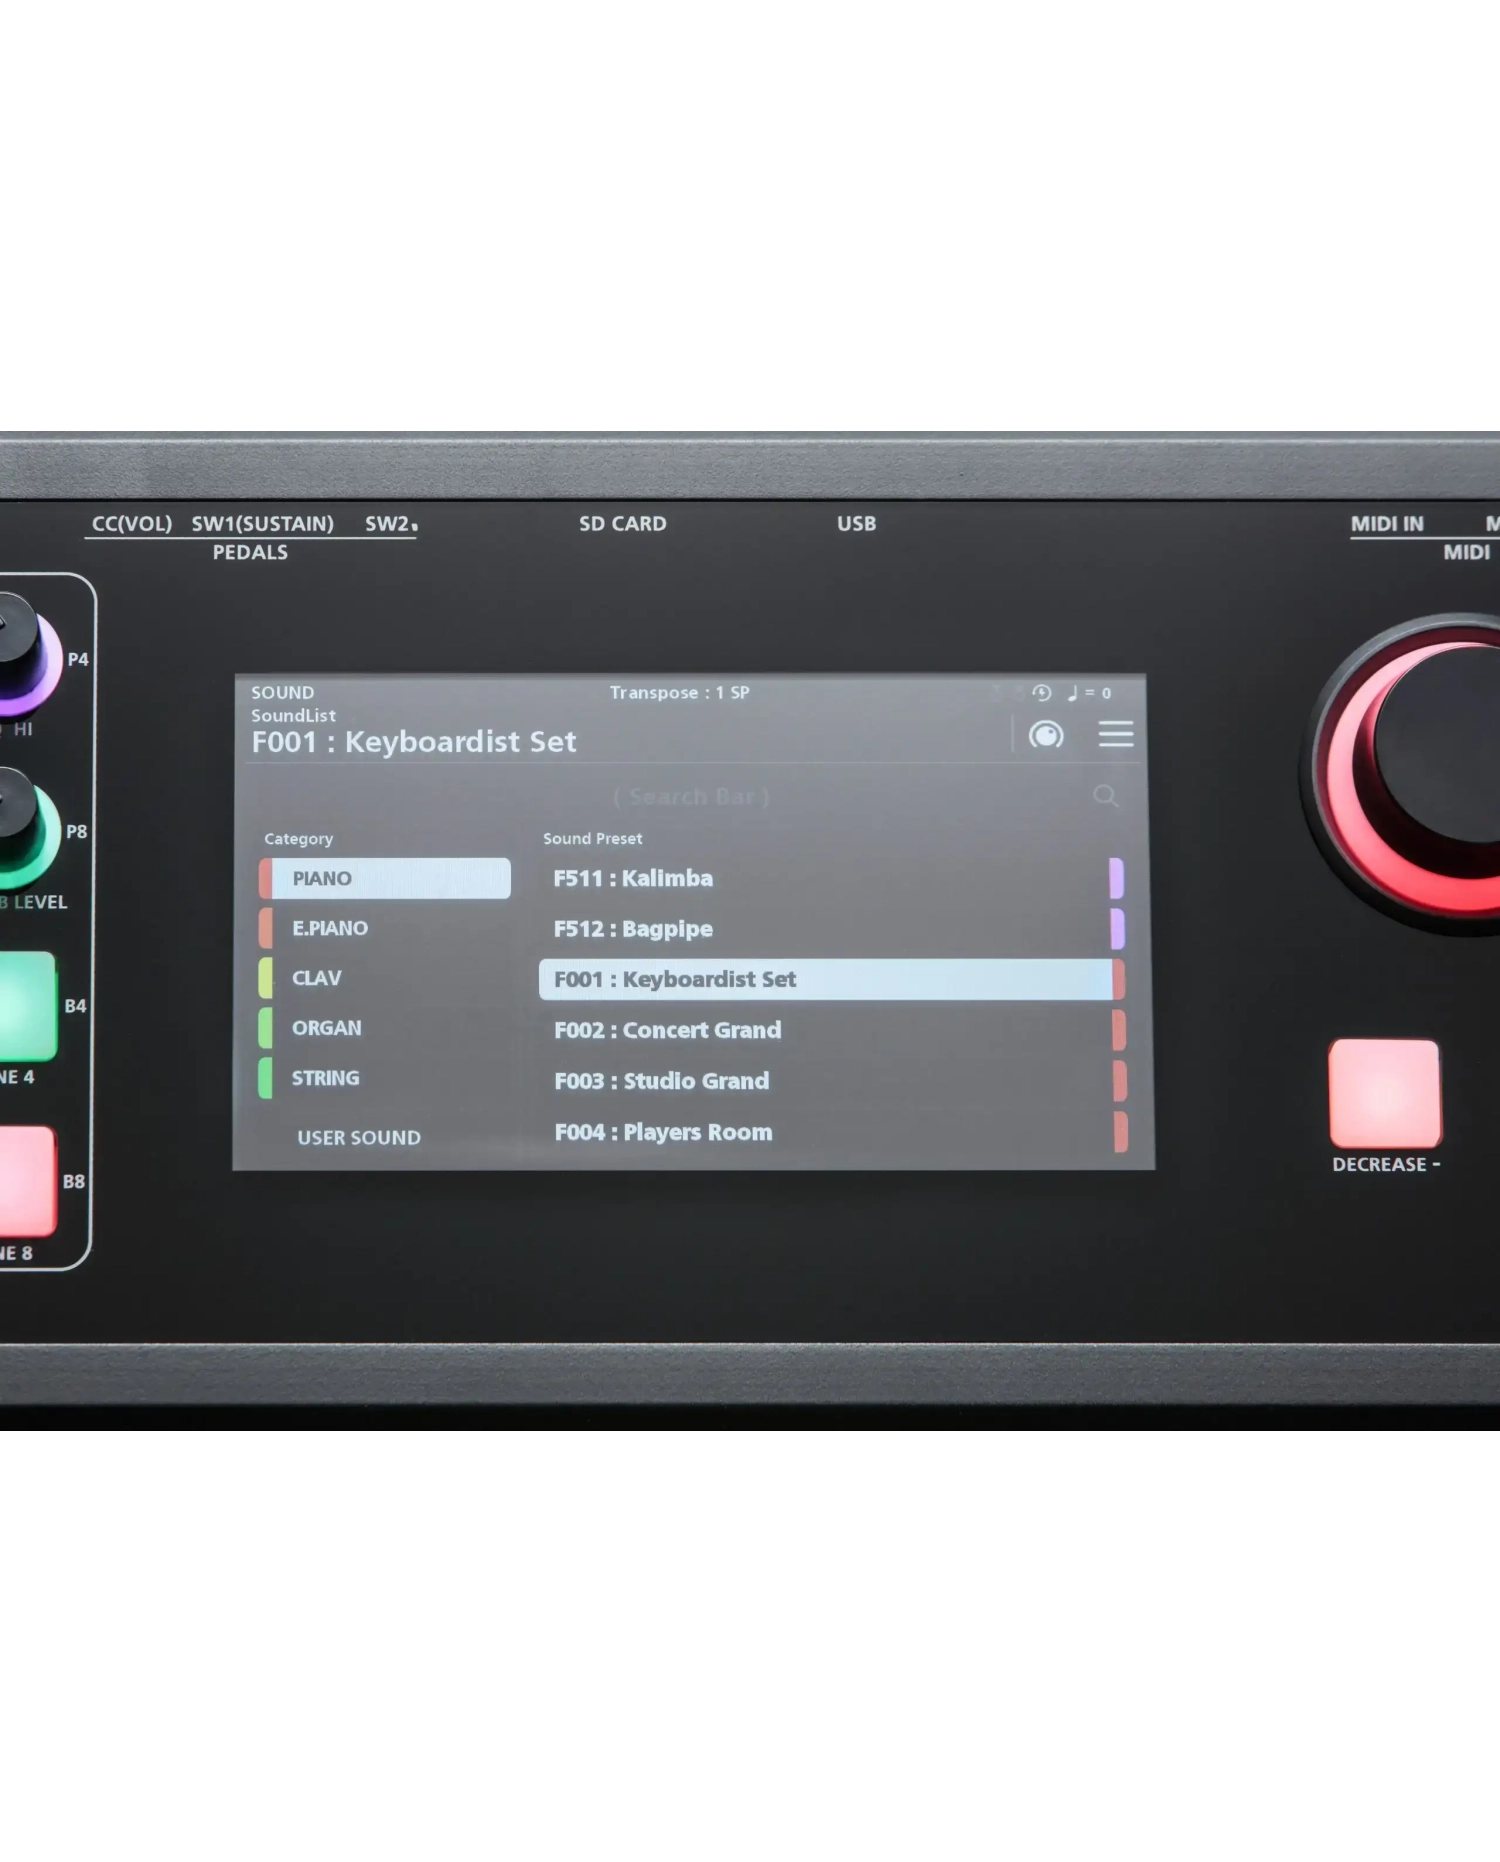
Task: Tap the knob assignment icon beside menu
Action: pyautogui.click(x=1046, y=735)
